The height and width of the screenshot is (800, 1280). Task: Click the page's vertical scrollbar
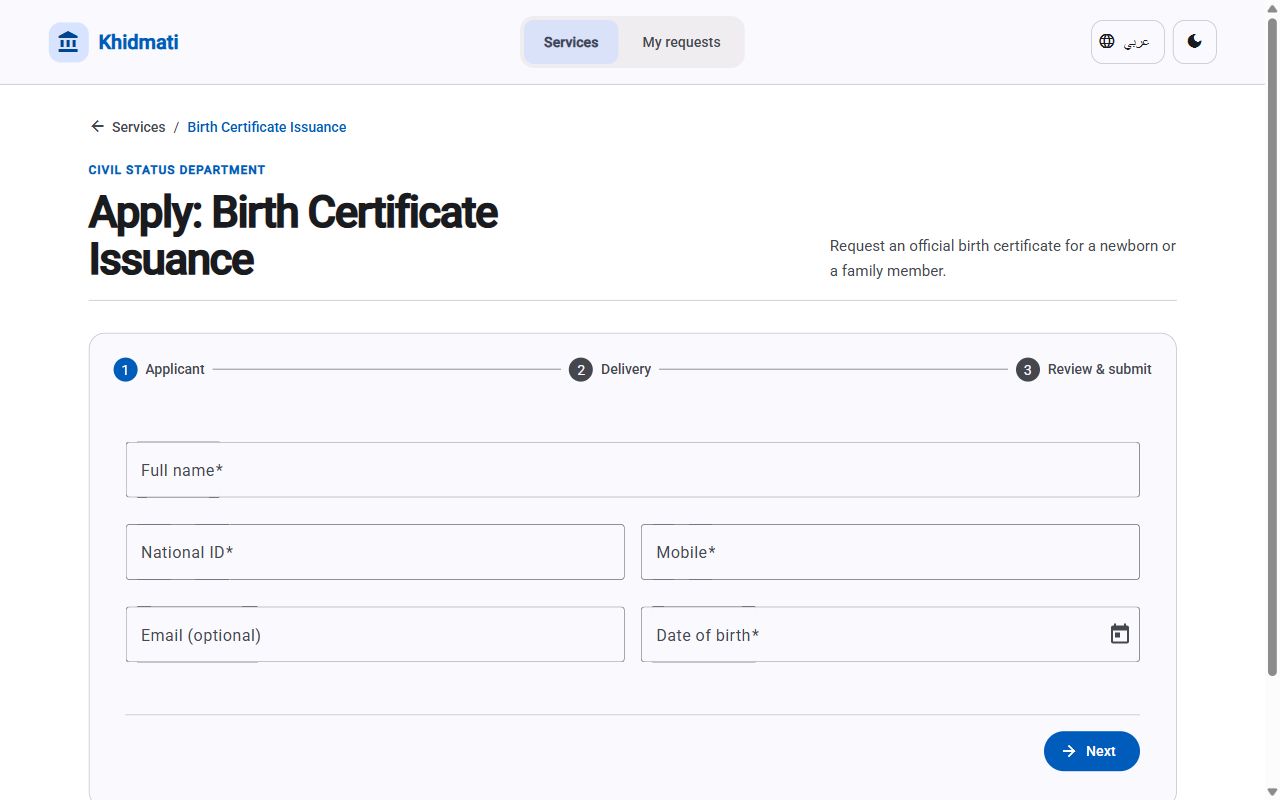[1272, 347]
